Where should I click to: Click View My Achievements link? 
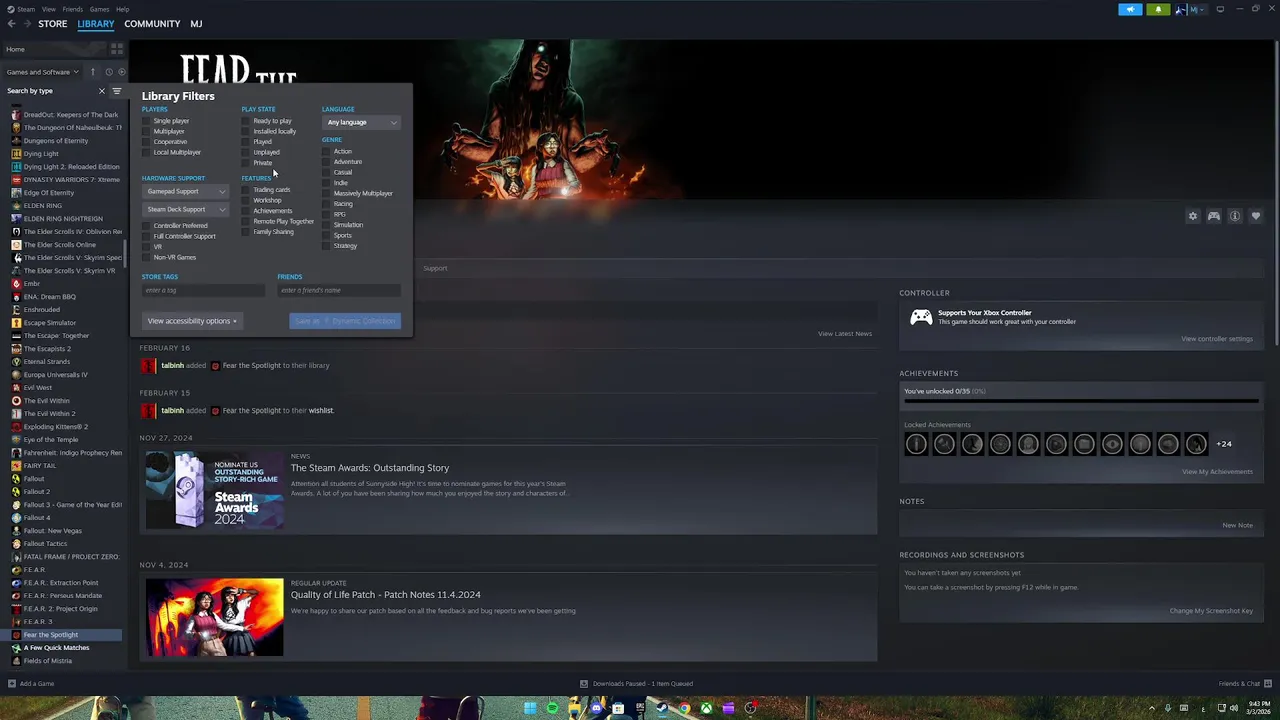click(1217, 472)
